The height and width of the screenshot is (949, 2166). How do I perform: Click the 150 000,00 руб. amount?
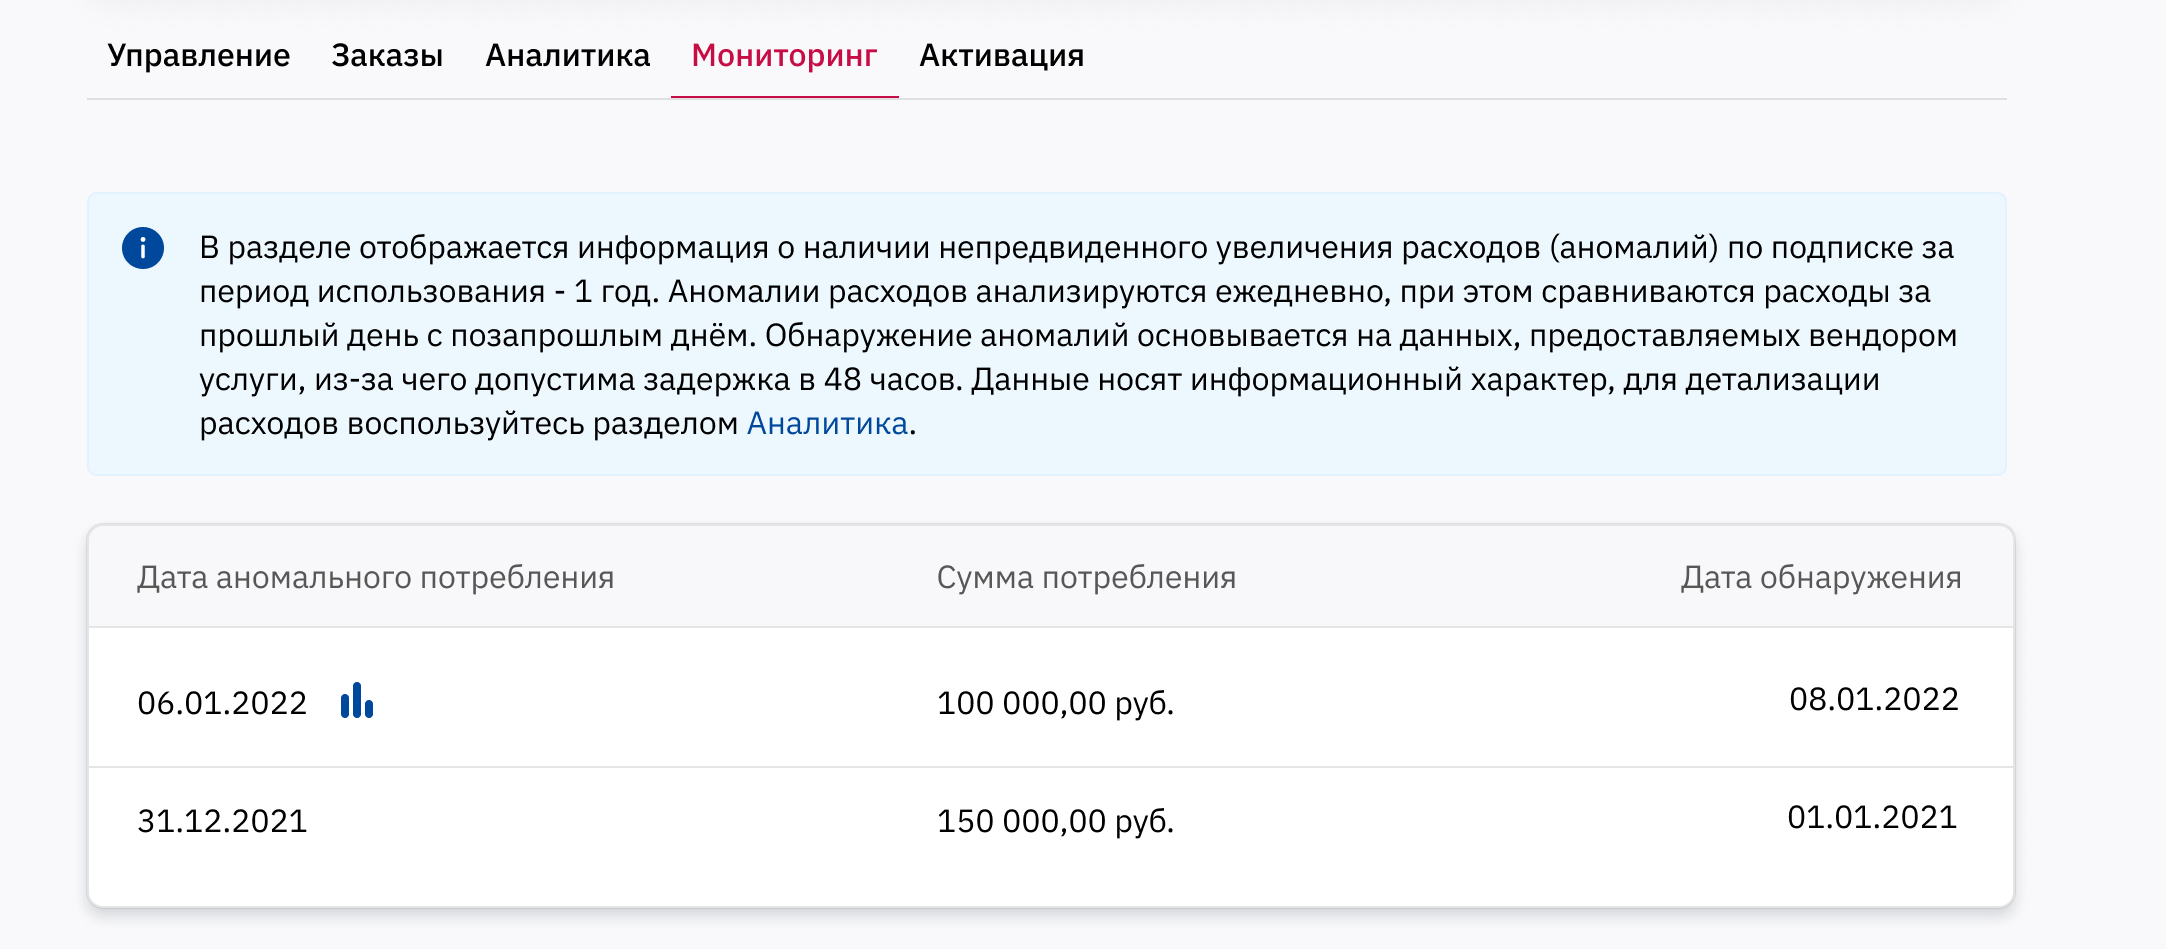(x=1055, y=821)
